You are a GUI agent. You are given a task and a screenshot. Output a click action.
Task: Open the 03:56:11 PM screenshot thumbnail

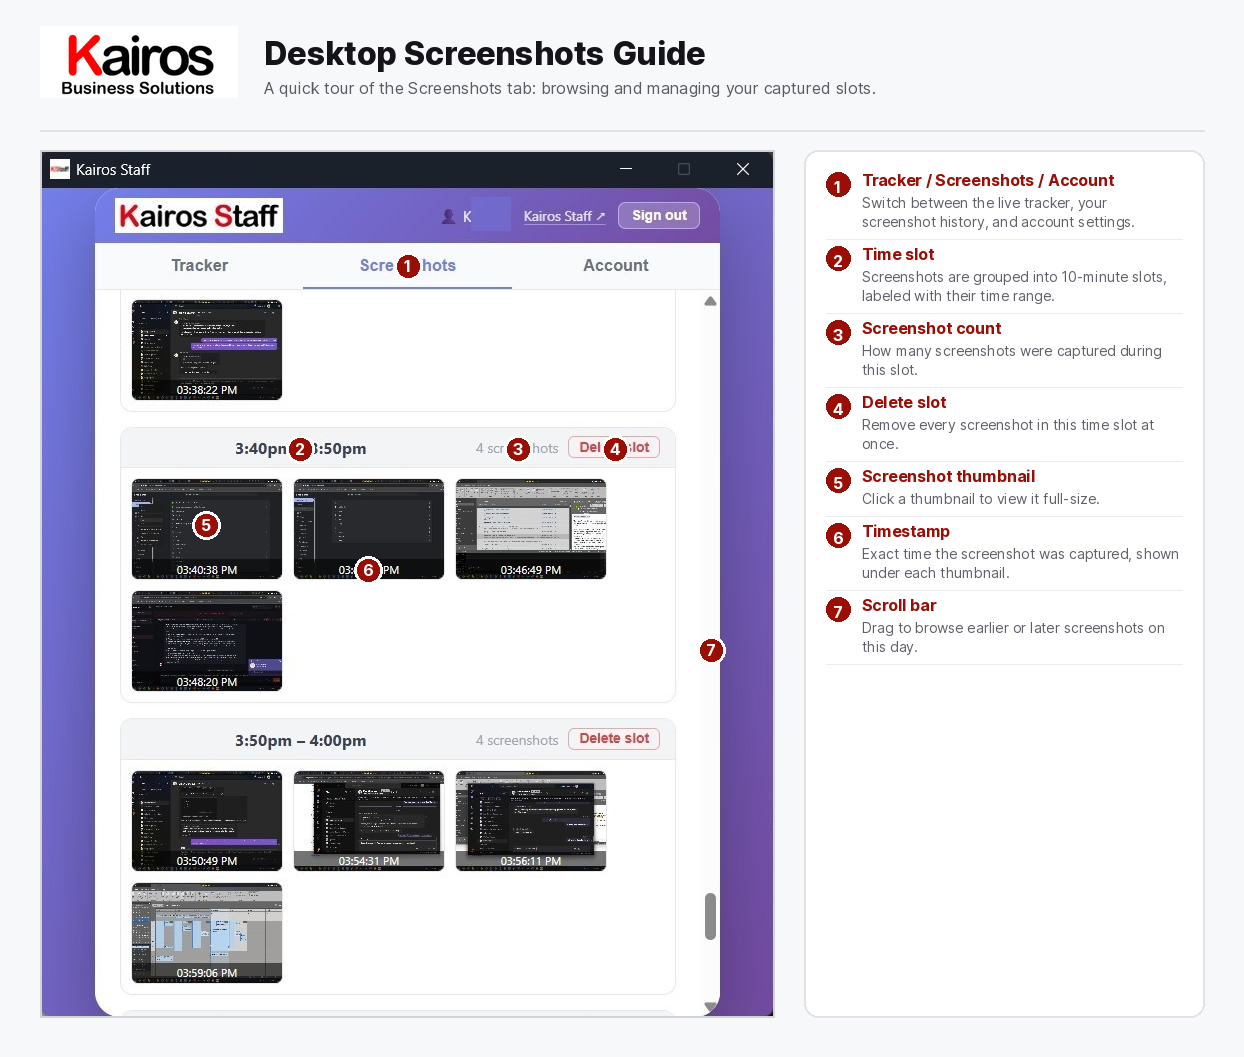[x=531, y=821]
